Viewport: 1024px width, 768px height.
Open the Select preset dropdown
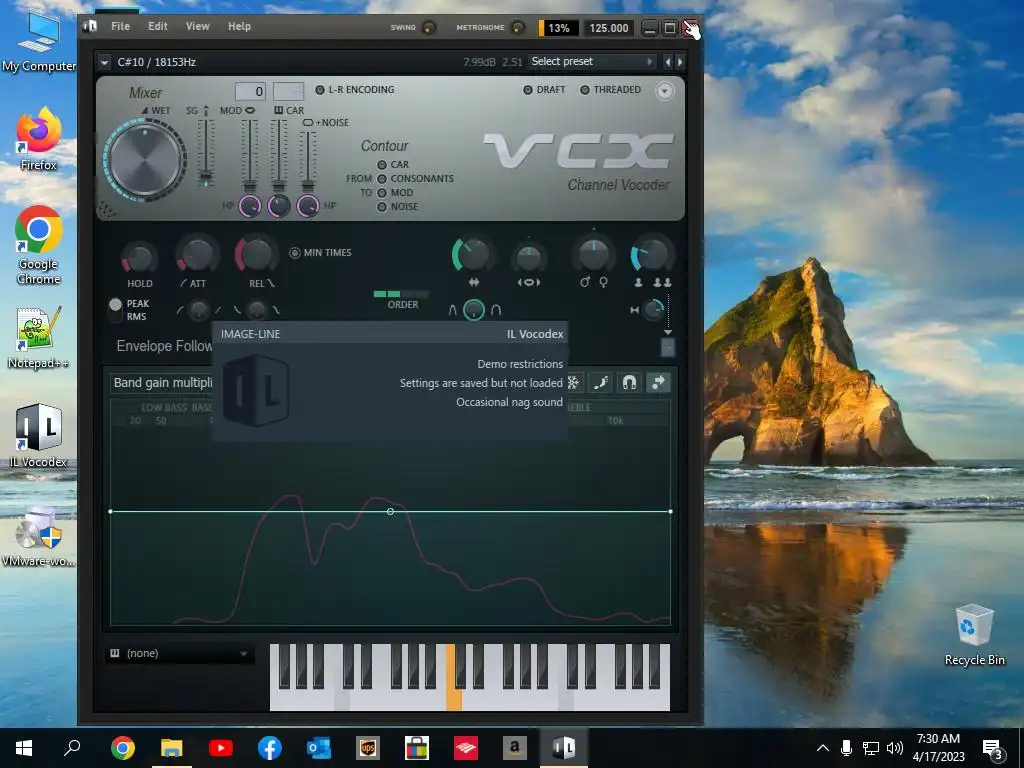point(592,61)
